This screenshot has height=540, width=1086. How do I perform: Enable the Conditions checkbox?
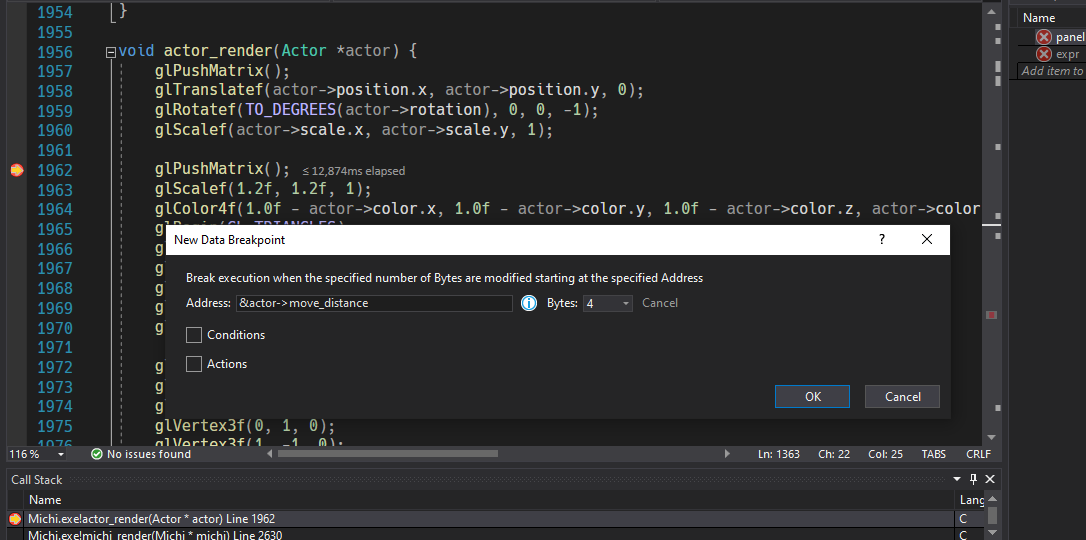(x=194, y=335)
